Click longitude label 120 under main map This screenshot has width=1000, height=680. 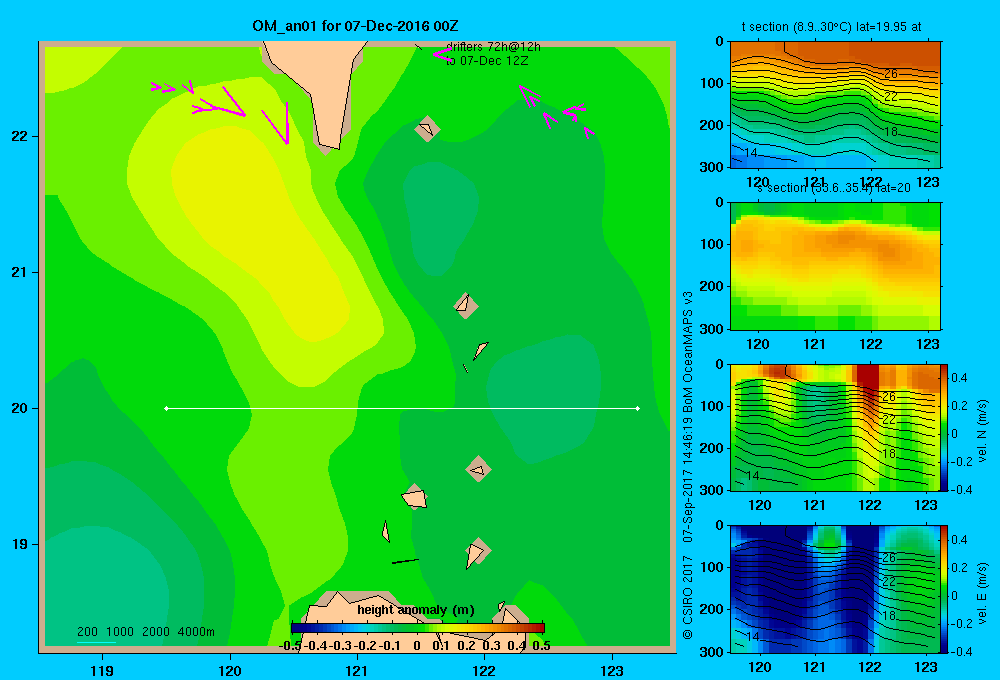(230, 670)
